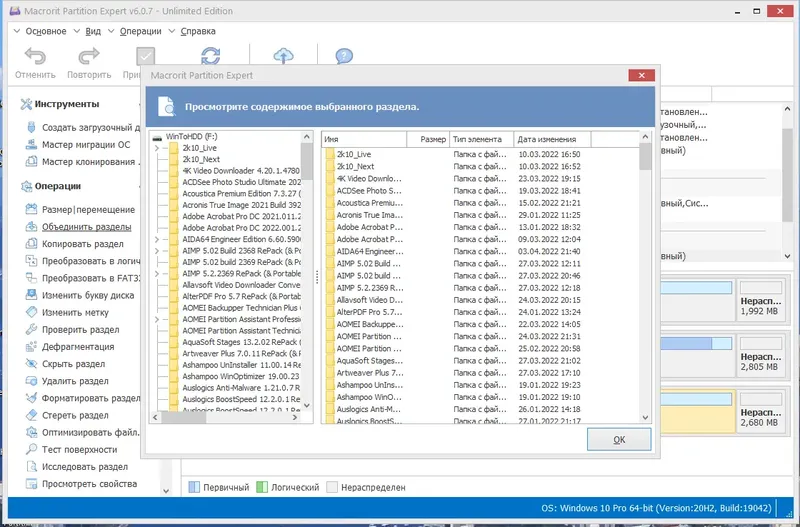Sort by Дата изменения column header
The height and width of the screenshot is (527, 800).
coord(552,139)
